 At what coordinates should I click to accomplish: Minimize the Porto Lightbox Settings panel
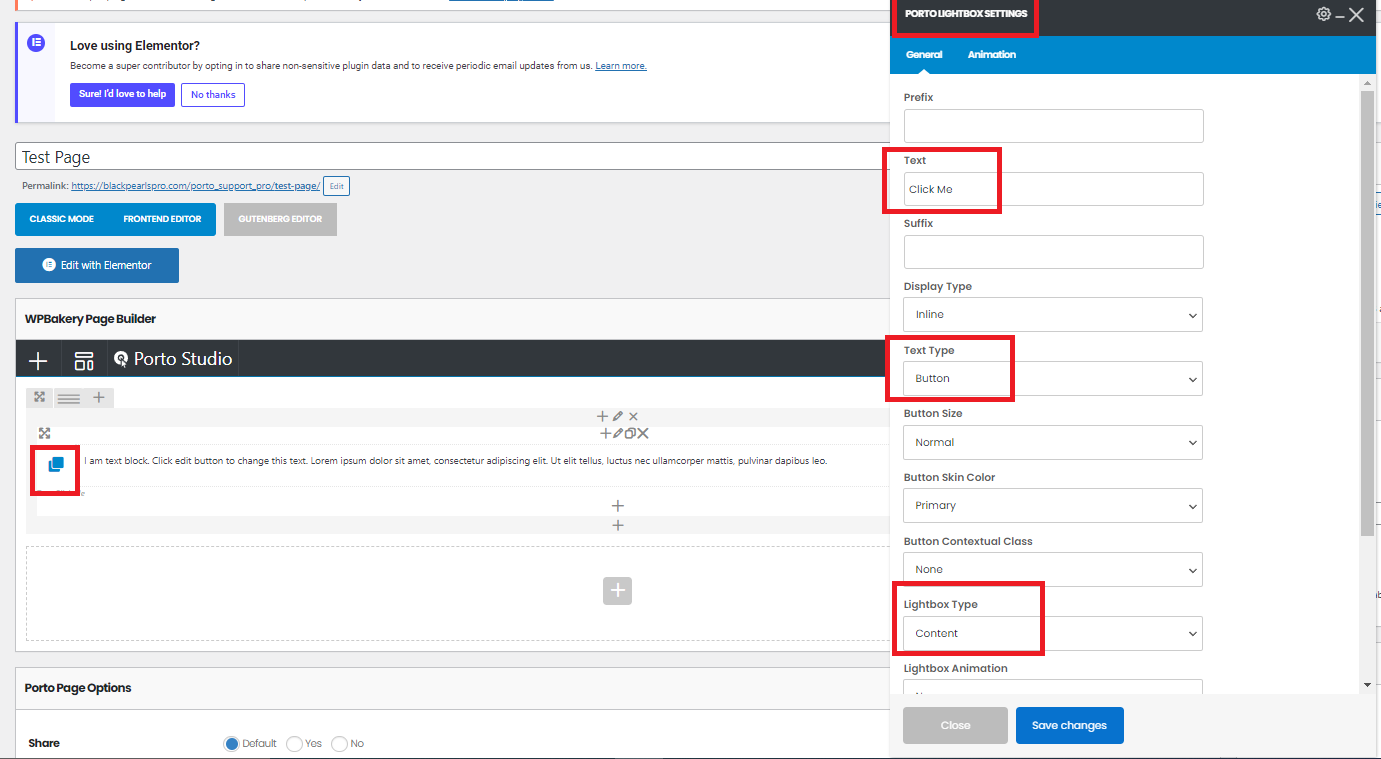pos(1340,15)
